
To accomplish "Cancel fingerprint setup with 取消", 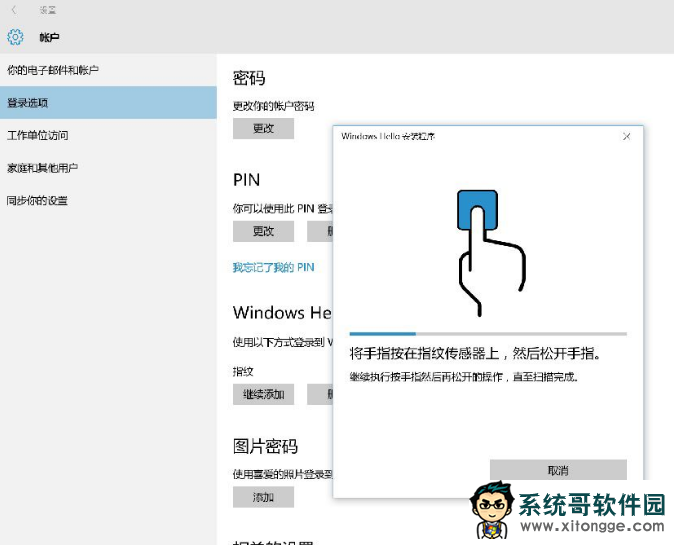I will 558,470.
